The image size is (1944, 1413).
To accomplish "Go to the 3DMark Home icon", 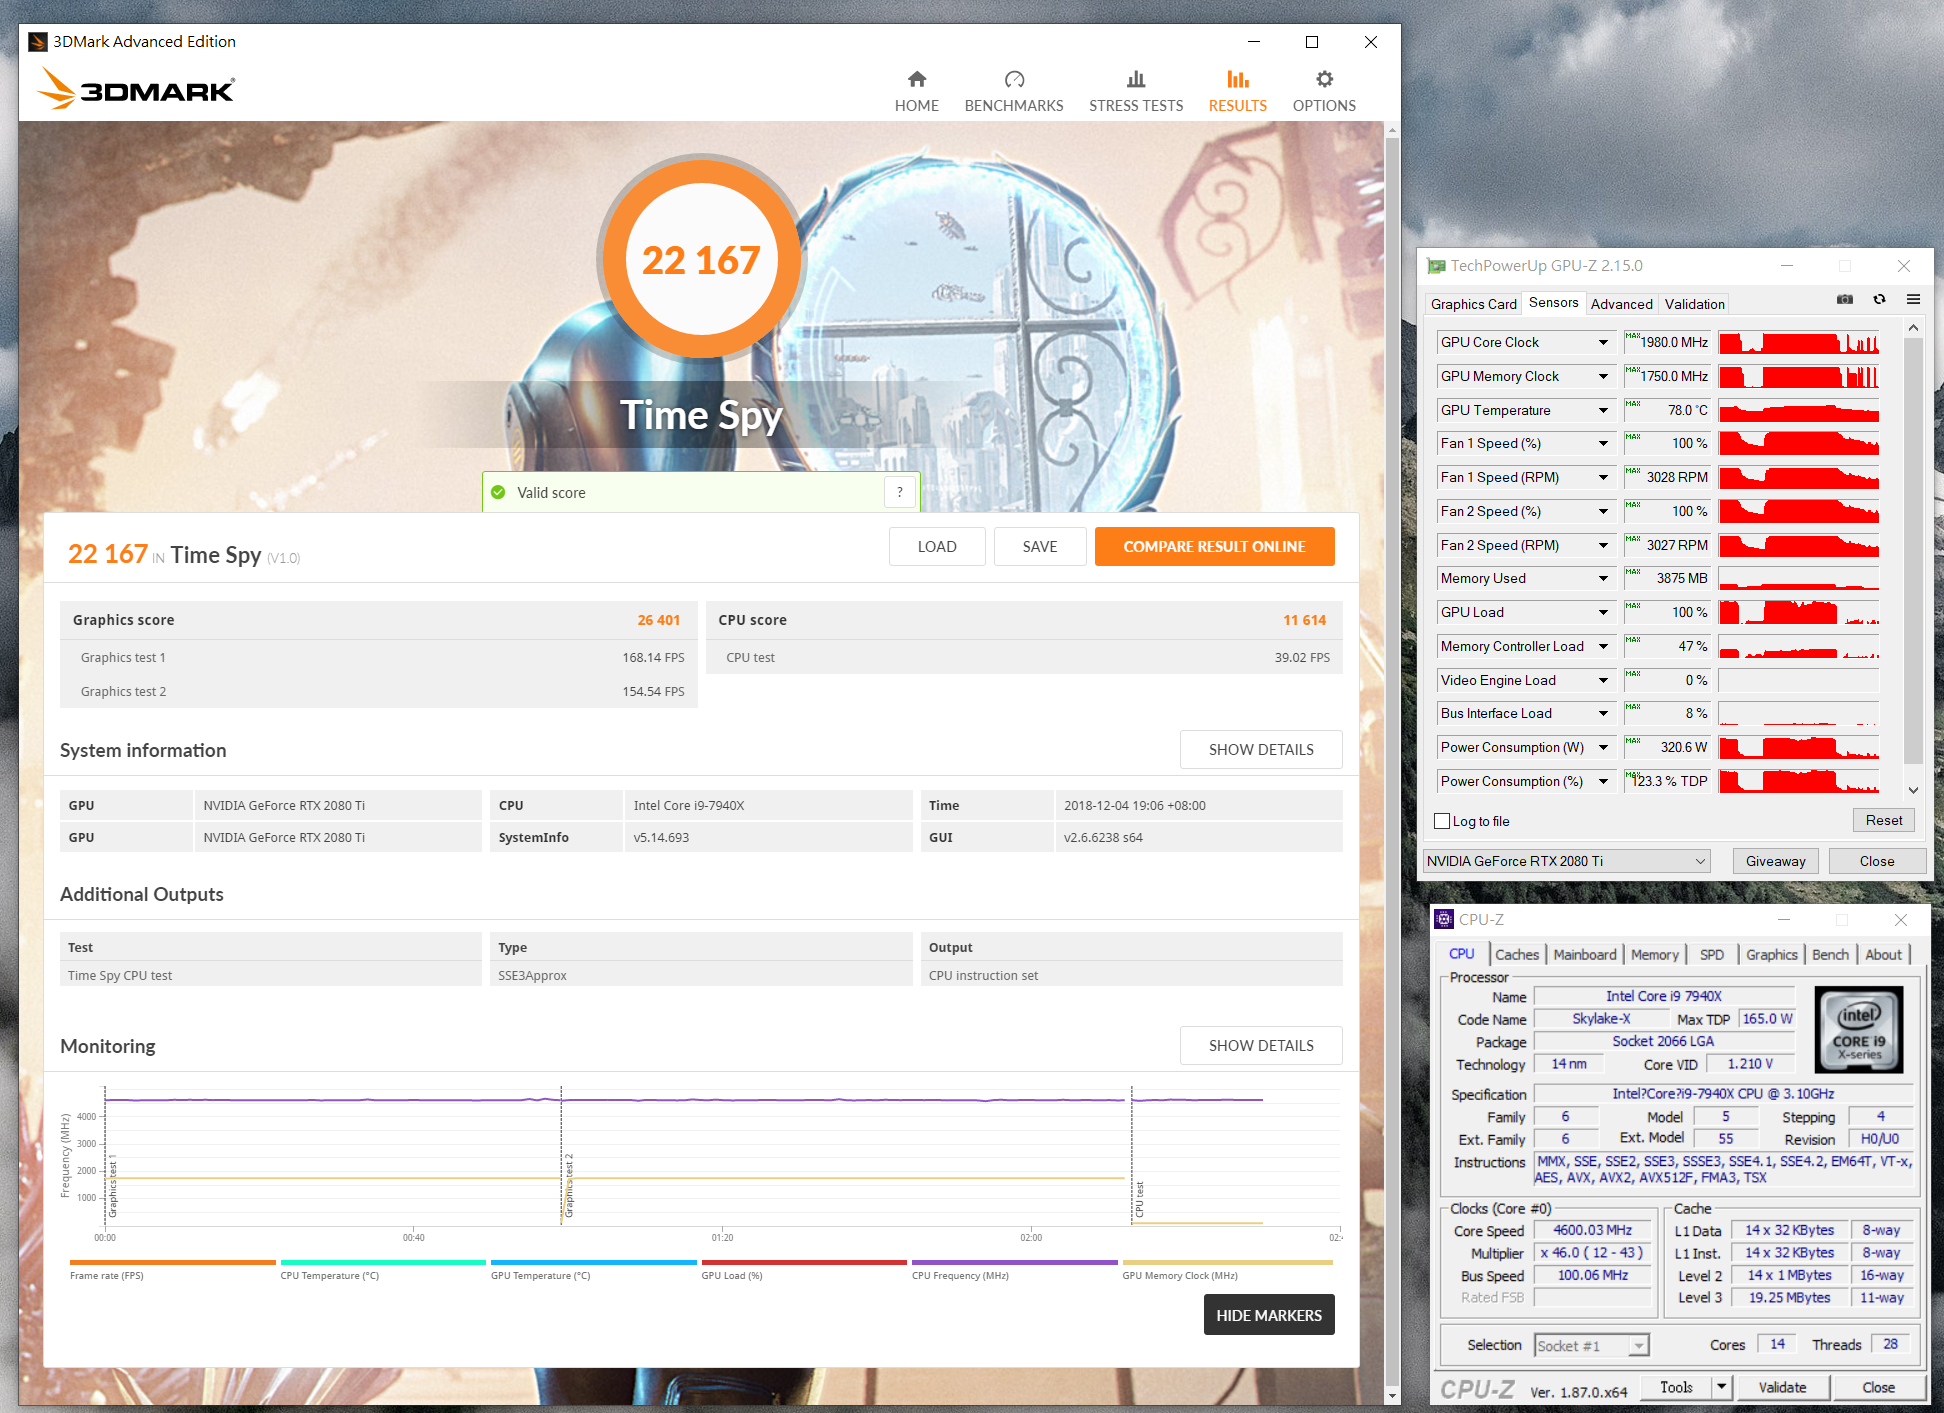I will pyautogui.click(x=916, y=79).
